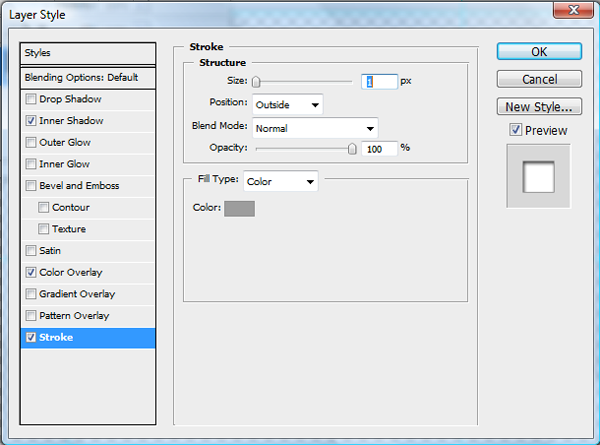Open the Satin settings label

(x=50, y=251)
